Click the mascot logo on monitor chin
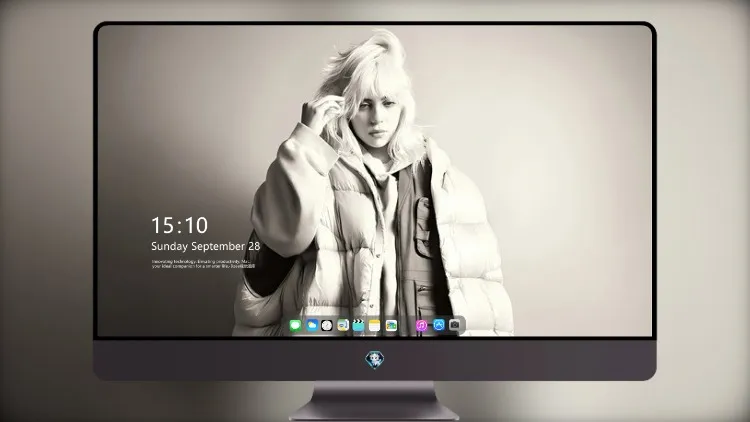 (375, 360)
